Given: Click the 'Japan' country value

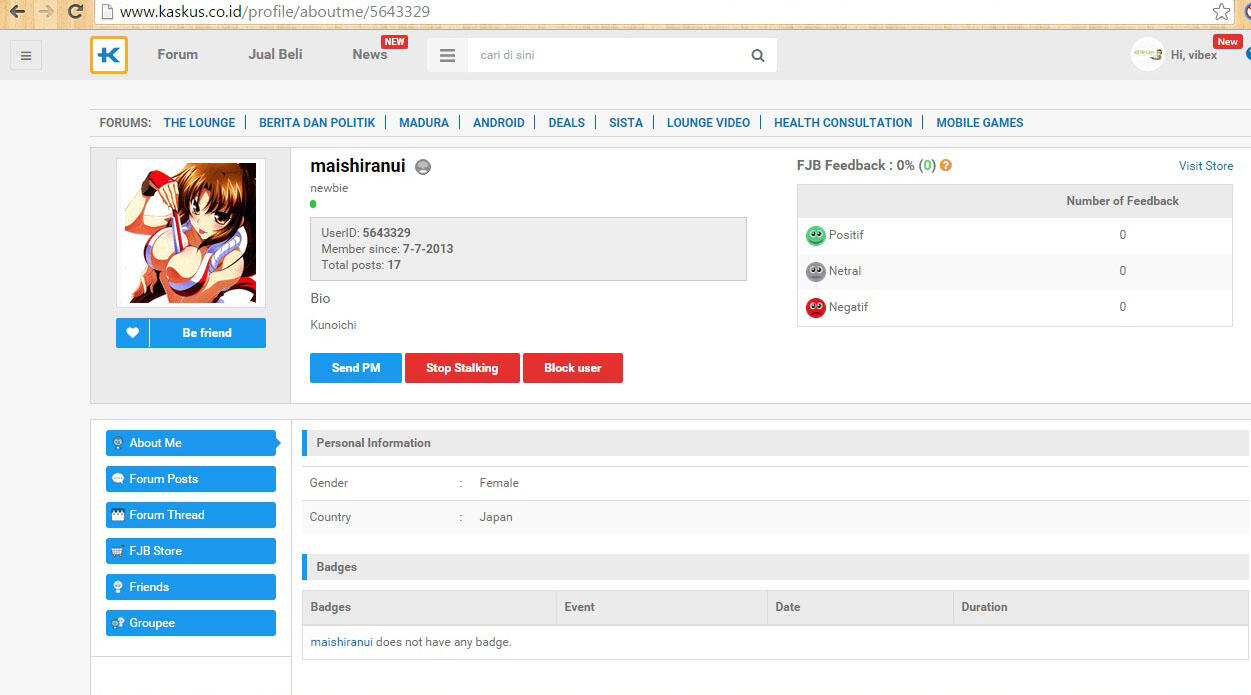Looking at the screenshot, I should [x=496, y=517].
